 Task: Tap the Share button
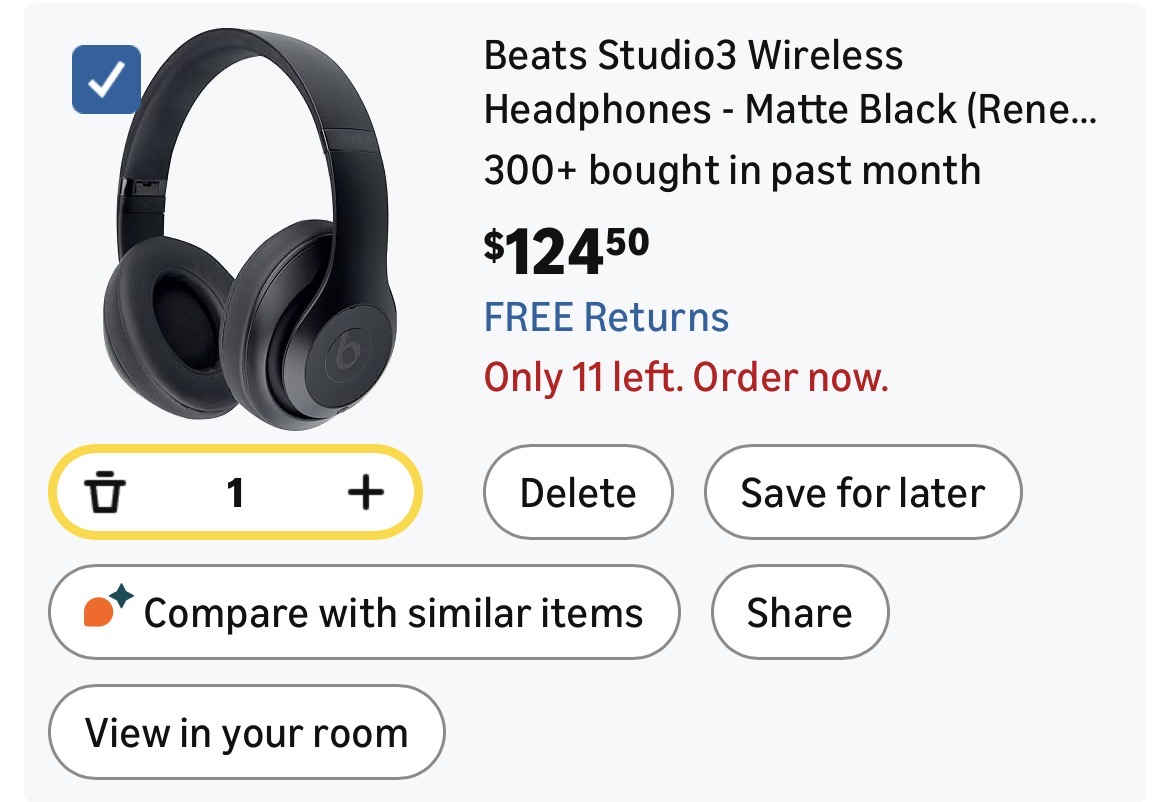click(x=799, y=612)
